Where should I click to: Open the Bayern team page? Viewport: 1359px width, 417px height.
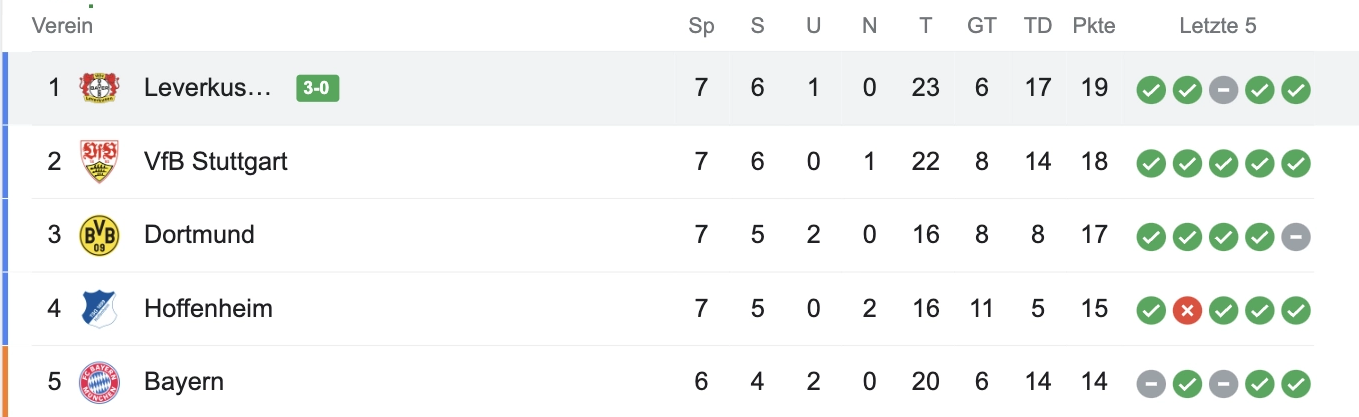point(184,382)
